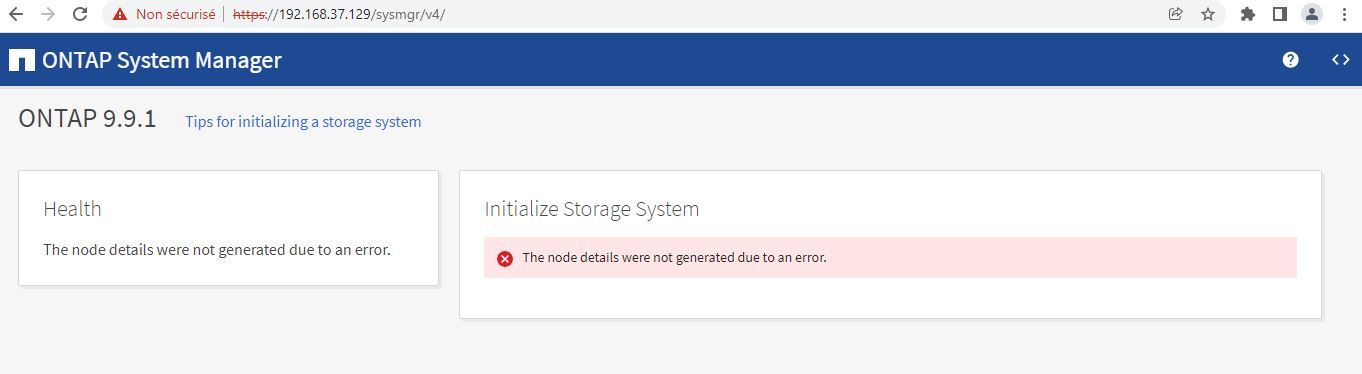This screenshot has height=374, width=1362.
Task: Open Tips for initializing a storage system
Action: click(303, 122)
